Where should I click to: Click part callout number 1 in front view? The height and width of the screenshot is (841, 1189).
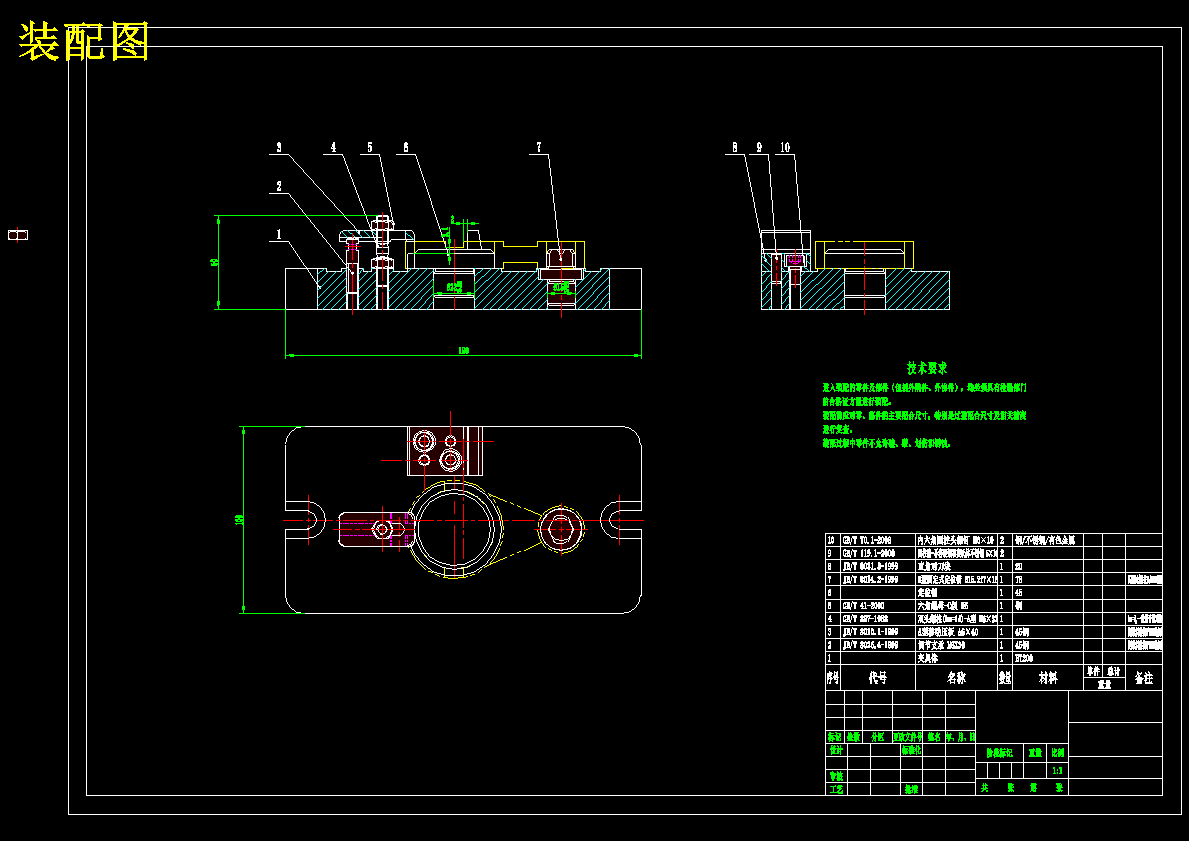(279, 235)
